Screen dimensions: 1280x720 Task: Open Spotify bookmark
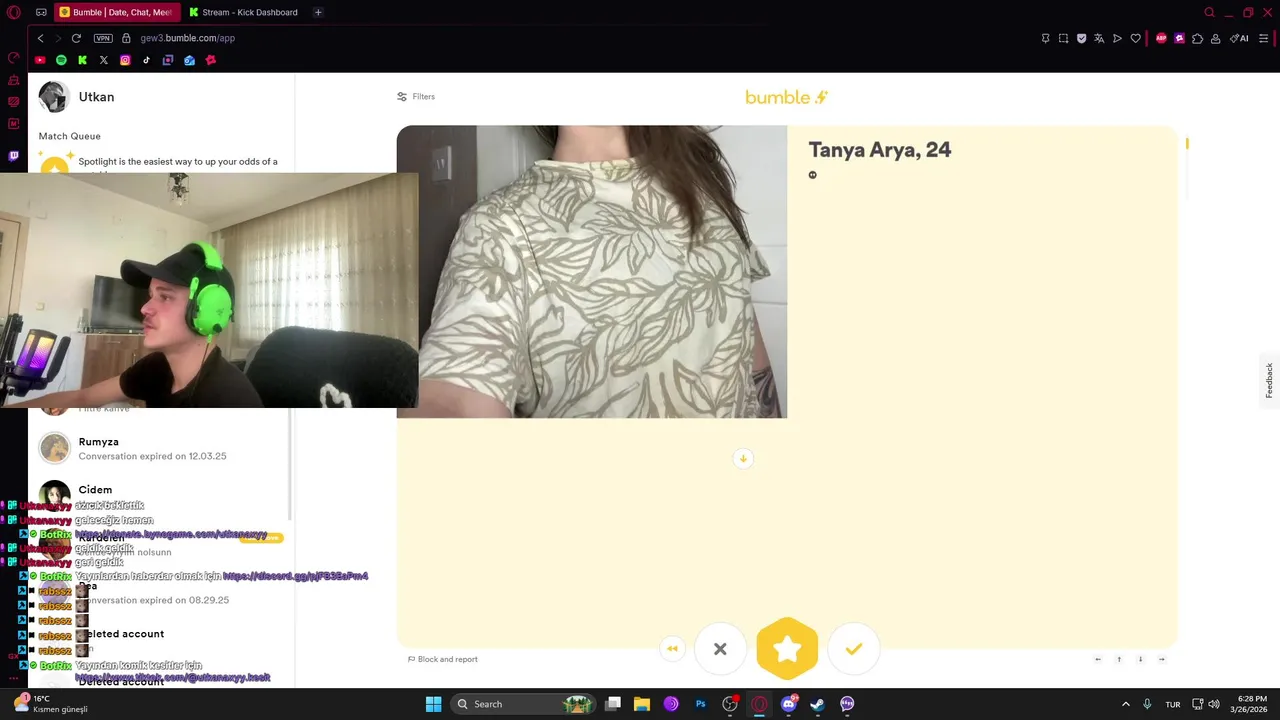[61, 60]
